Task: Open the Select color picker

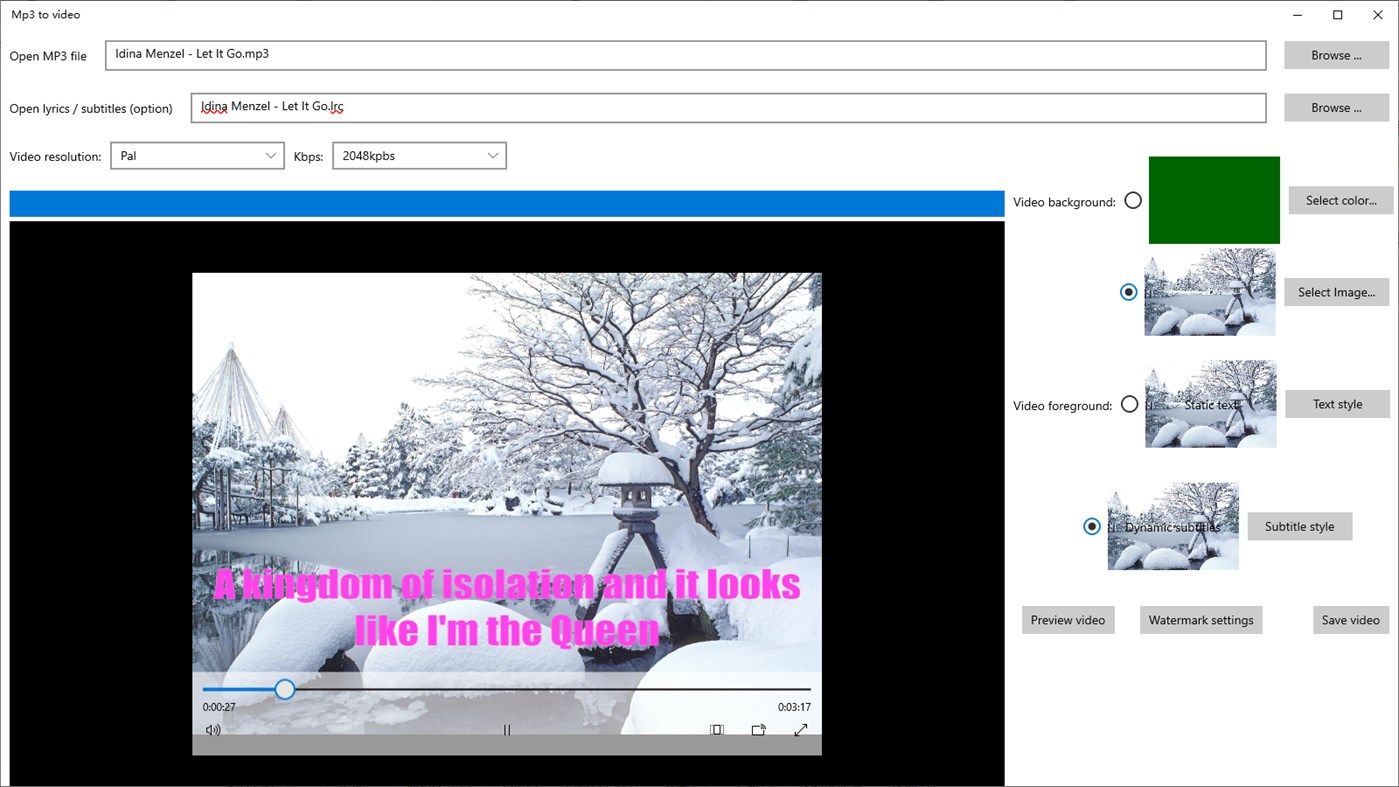Action: pos(1340,200)
